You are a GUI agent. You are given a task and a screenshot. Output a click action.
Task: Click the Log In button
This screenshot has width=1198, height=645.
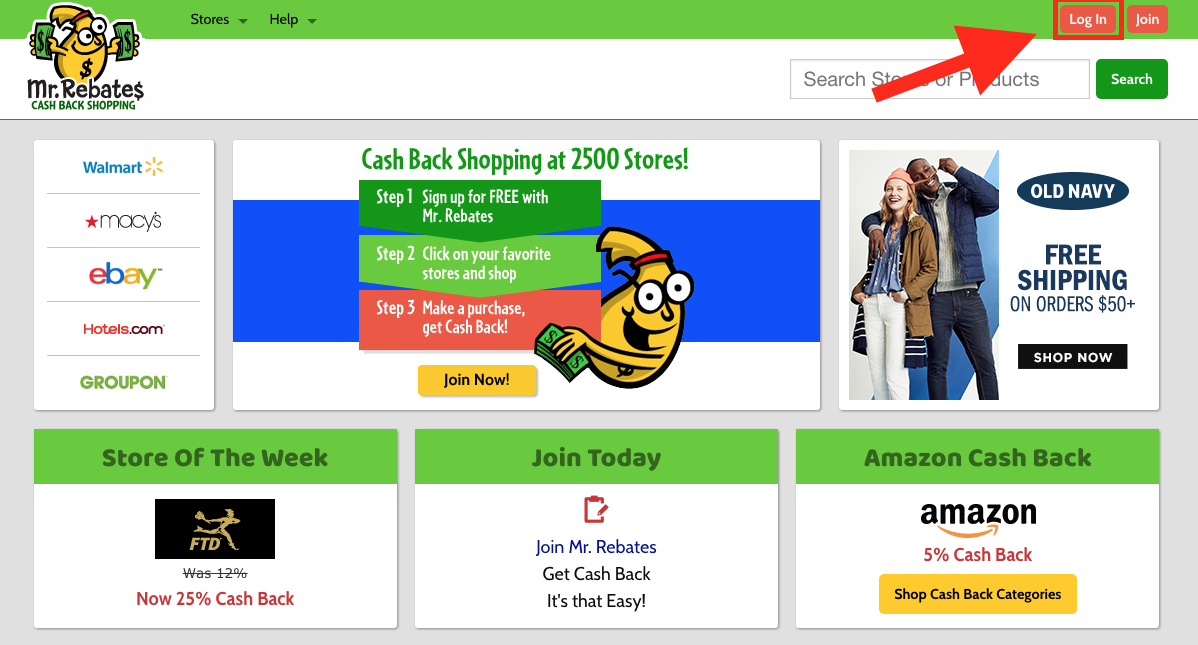point(1087,20)
